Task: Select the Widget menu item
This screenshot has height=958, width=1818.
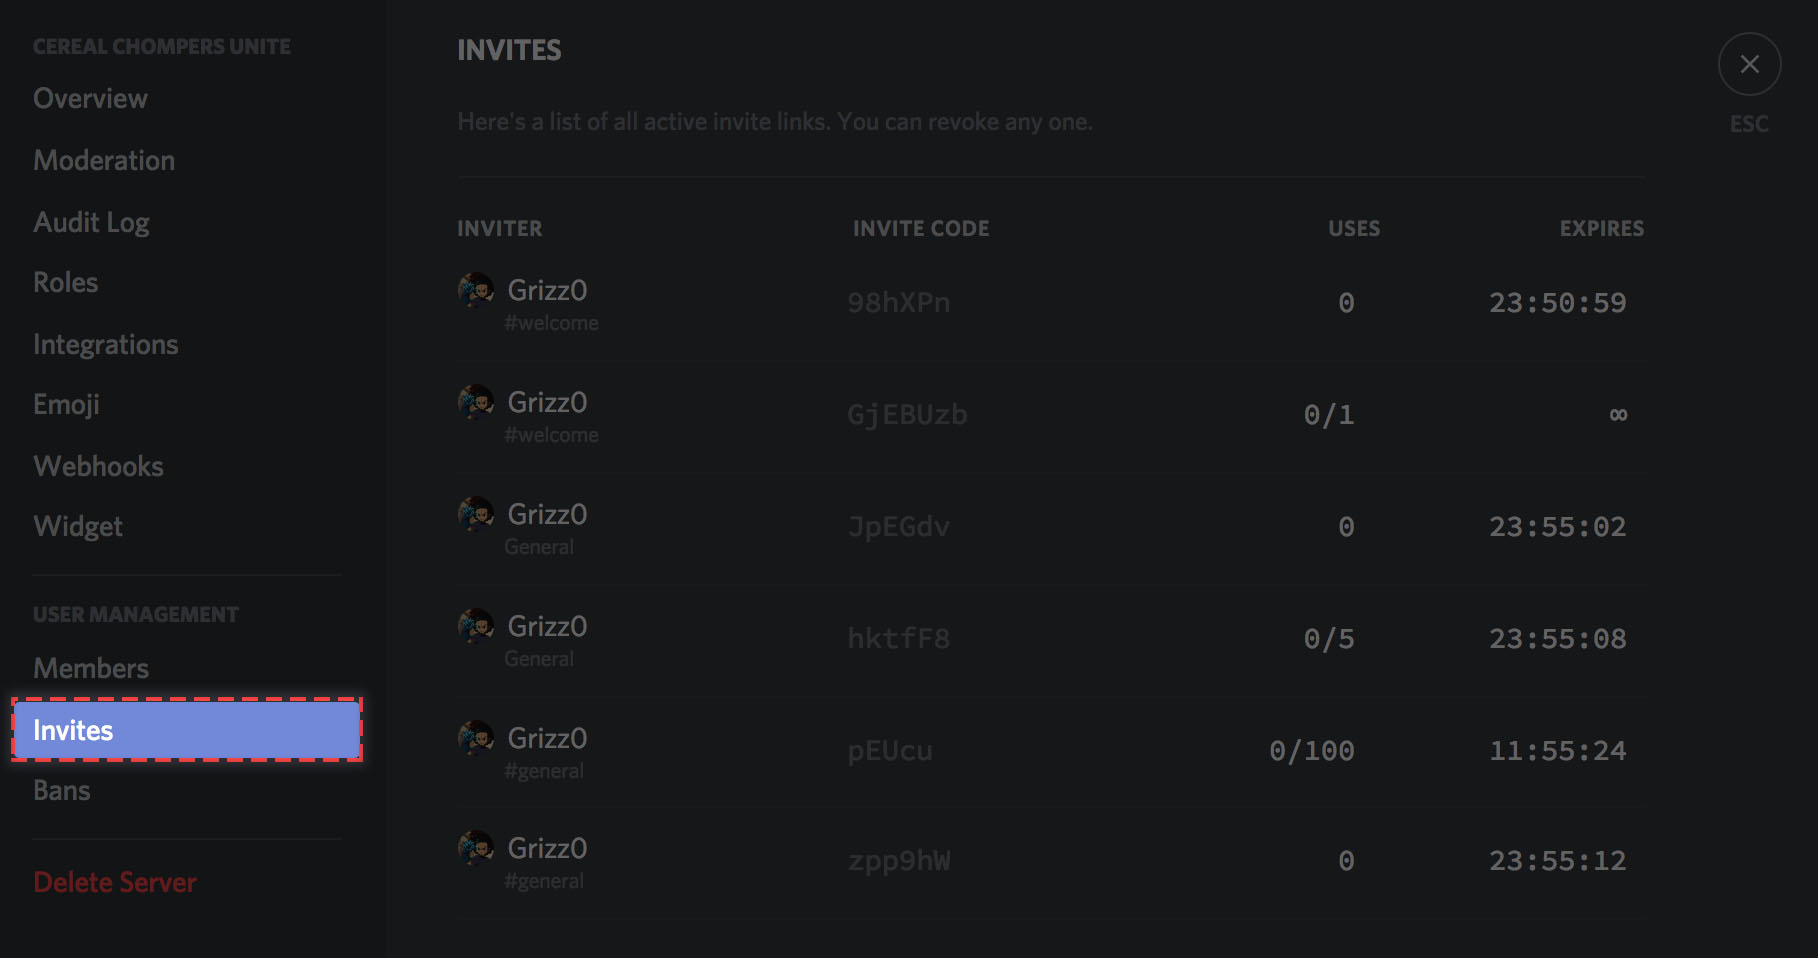Action: [78, 527]
